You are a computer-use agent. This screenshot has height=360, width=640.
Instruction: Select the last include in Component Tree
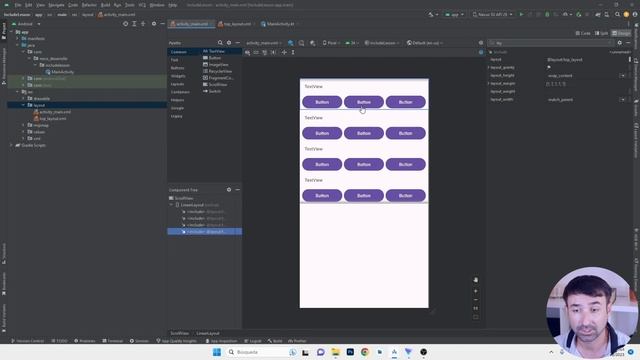pos(204,231)
